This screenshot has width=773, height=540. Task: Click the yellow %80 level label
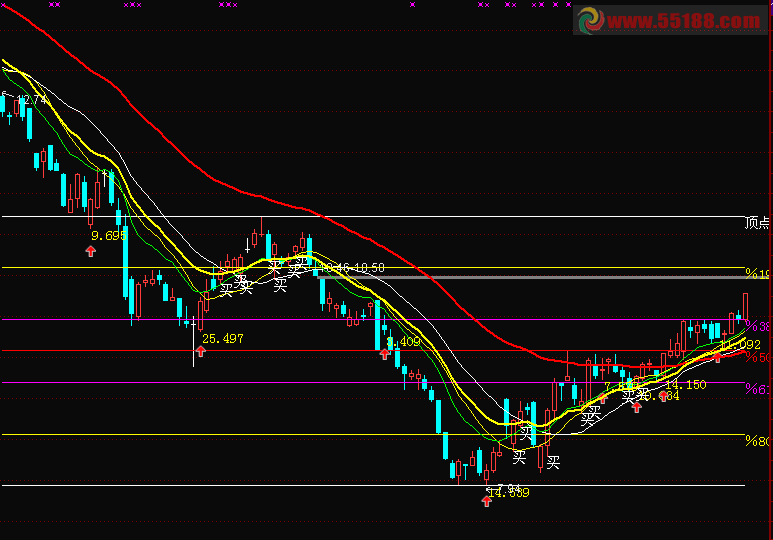point(757,441)
